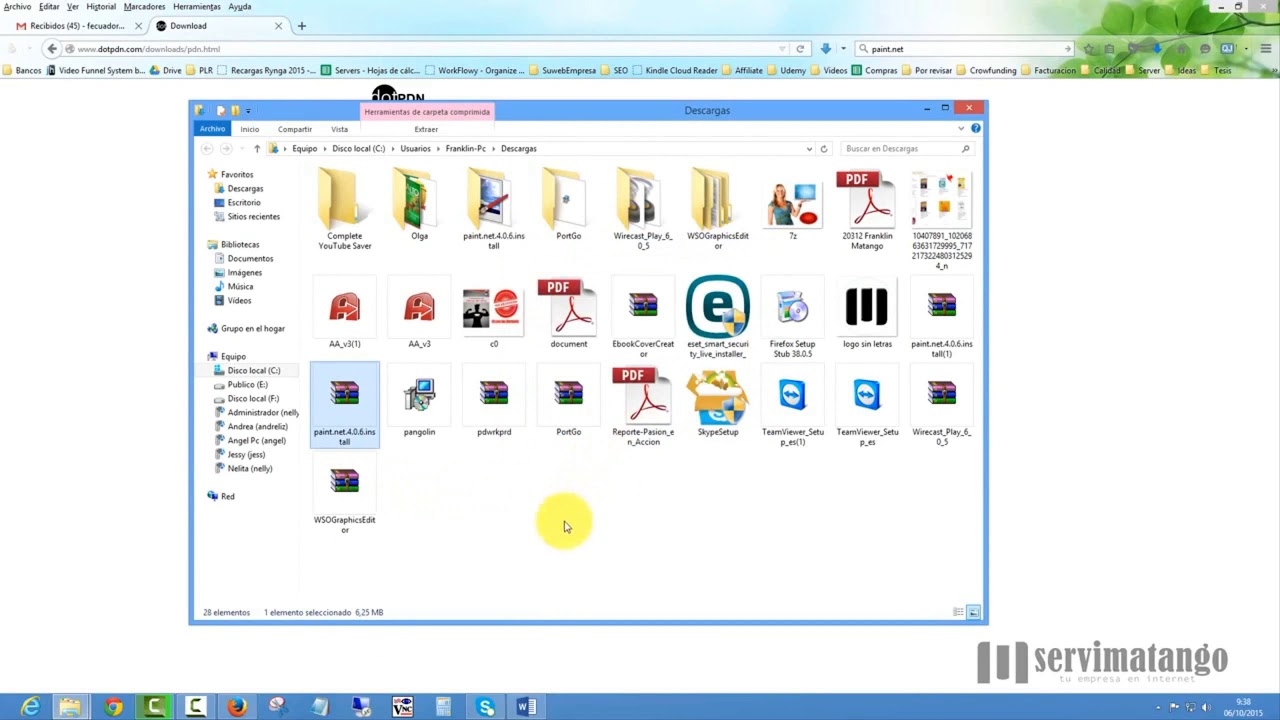This screenshot has width=1280, height=720.
Task: Open Microsoft Word from the taskbar
Action: (x=525, y=707)
